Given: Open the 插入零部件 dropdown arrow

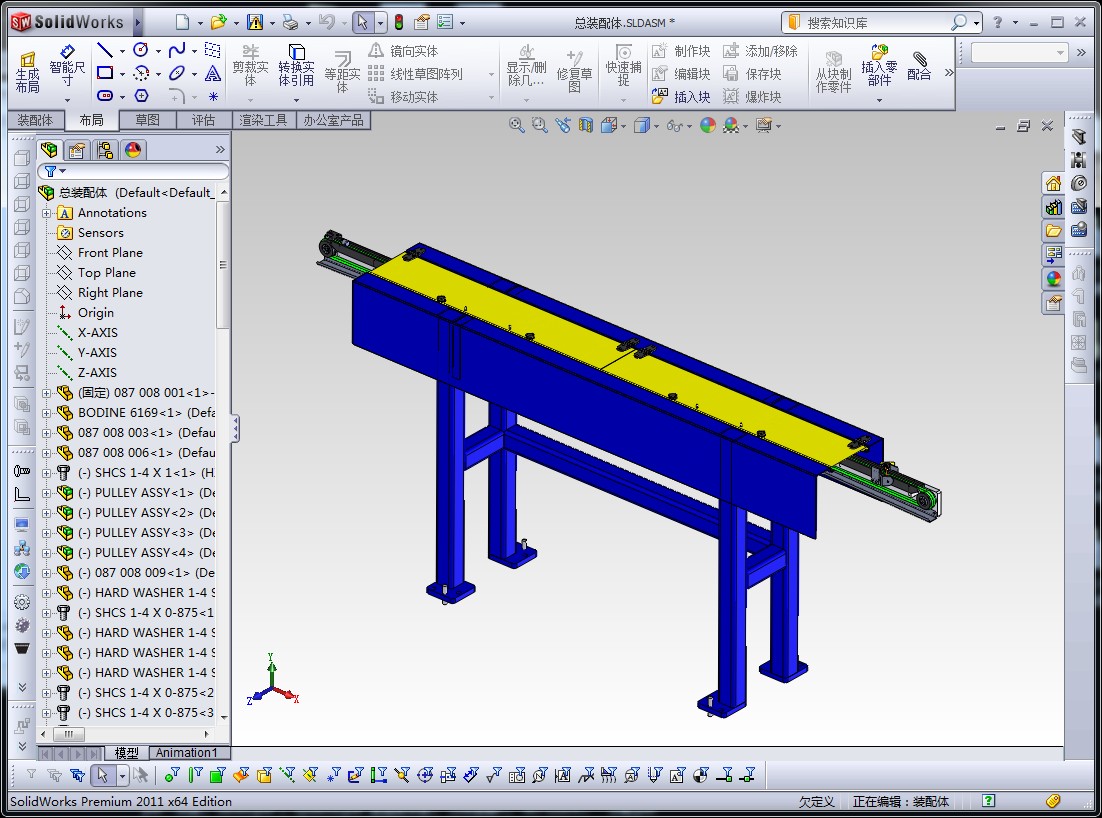Looking at the screenshot, I should coord(879,100).
